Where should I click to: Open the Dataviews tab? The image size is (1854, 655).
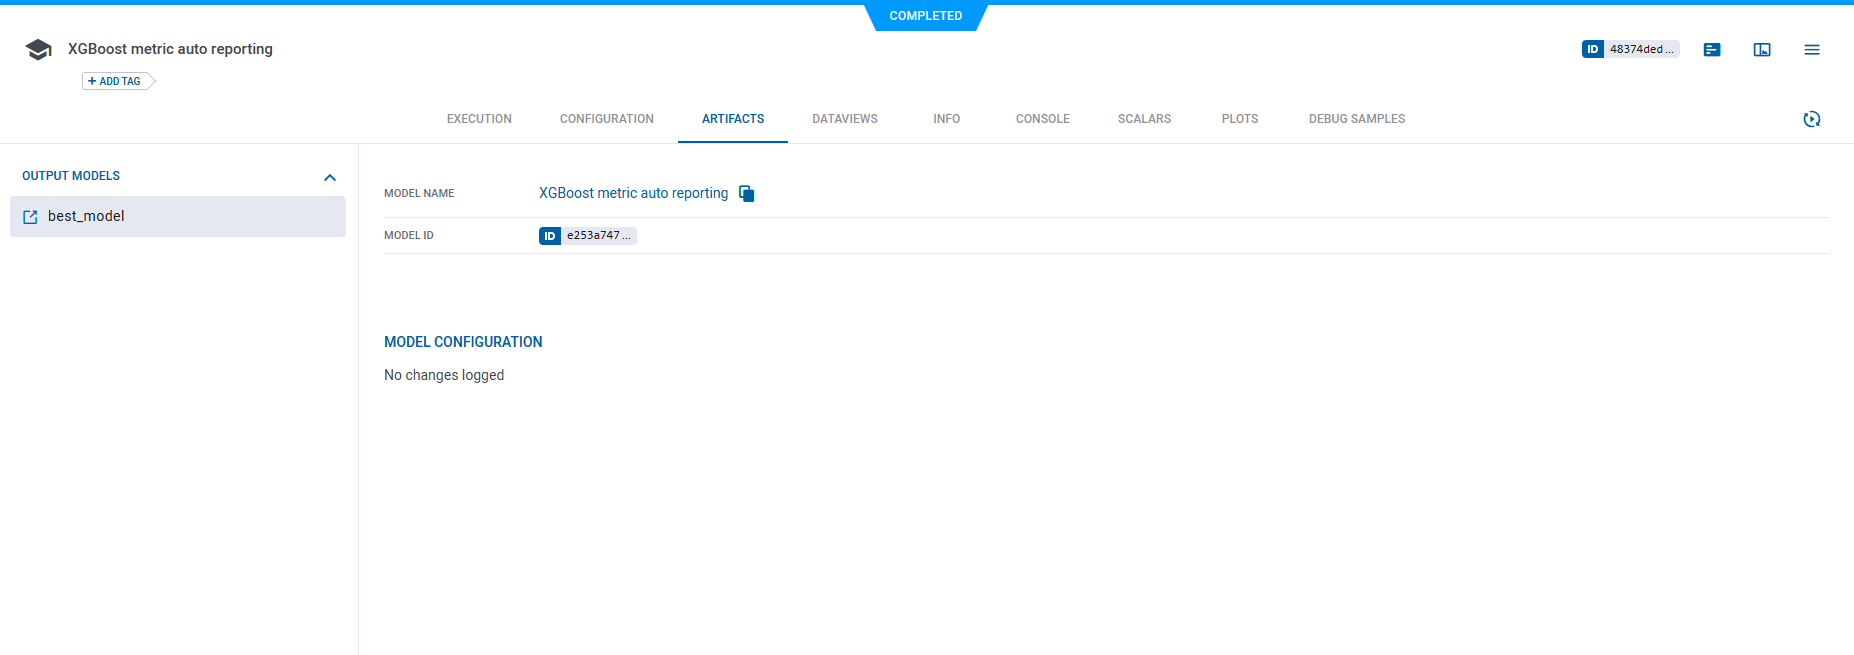tap(844, 119)
